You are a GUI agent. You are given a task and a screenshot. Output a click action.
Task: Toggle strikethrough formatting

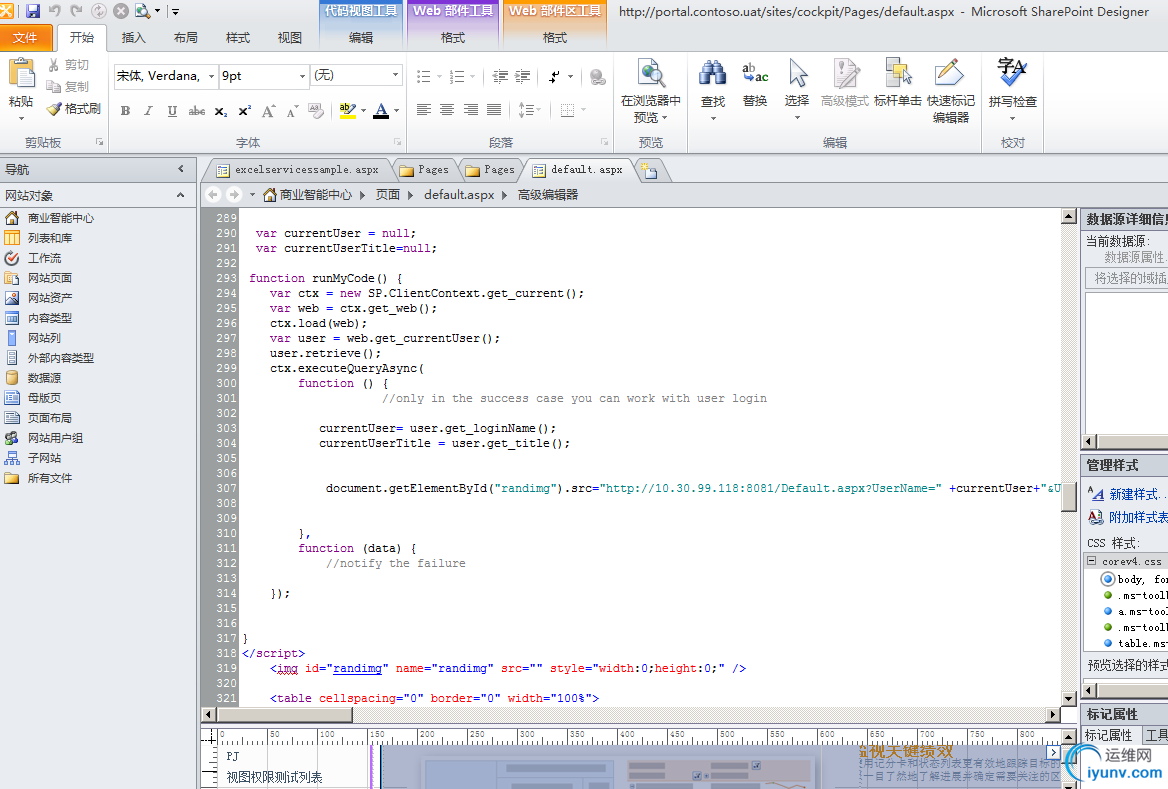[x=196, y=111]
